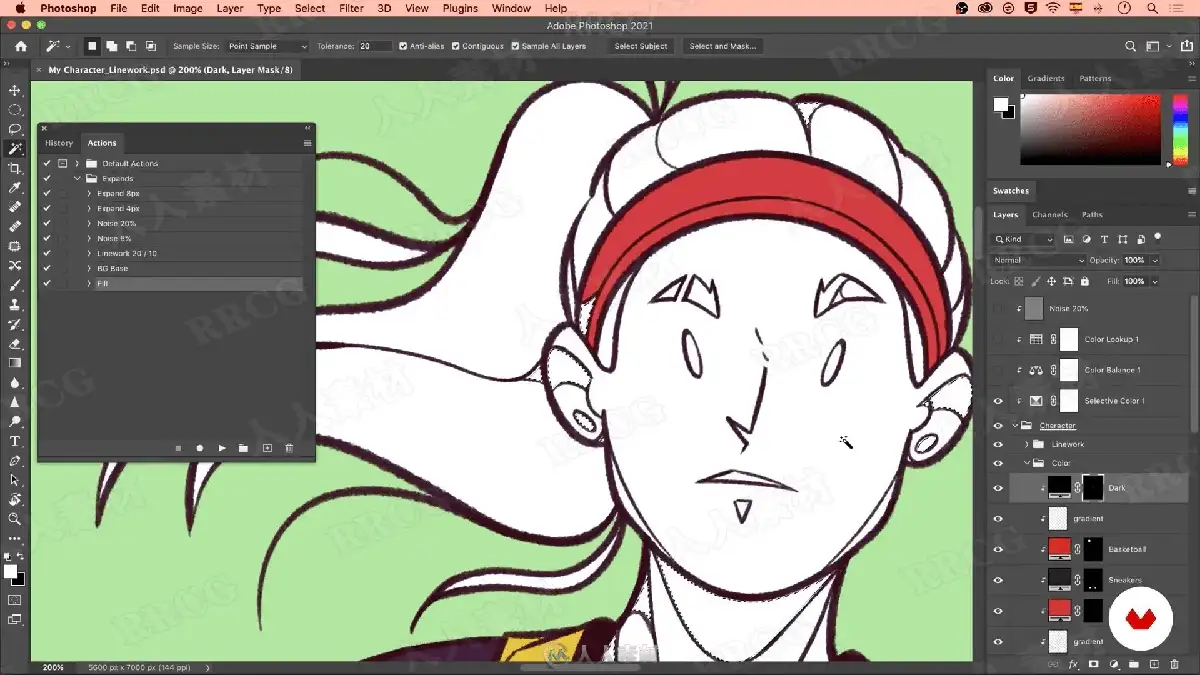The width and height of the screenshot is (1200, 675).
Task: Open the Layer menu
Action: [x=230, y=8]
